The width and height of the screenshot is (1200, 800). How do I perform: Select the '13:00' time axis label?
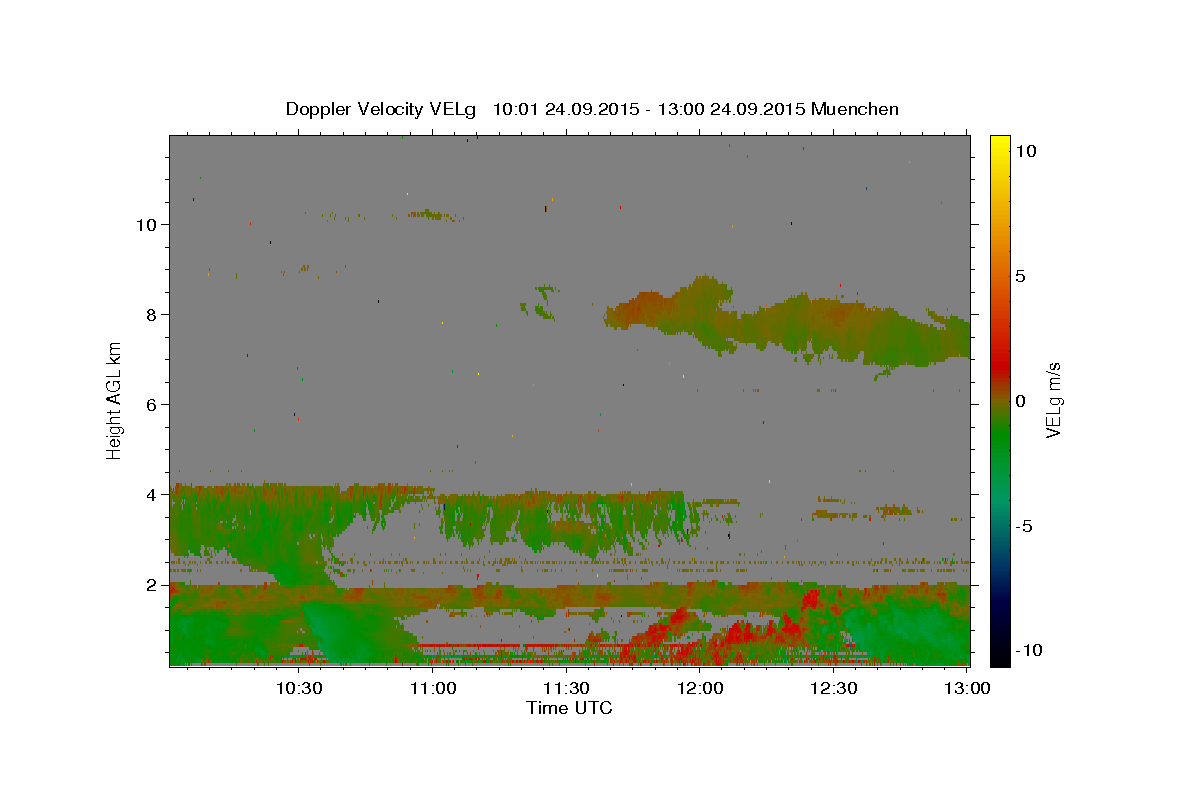967,688
